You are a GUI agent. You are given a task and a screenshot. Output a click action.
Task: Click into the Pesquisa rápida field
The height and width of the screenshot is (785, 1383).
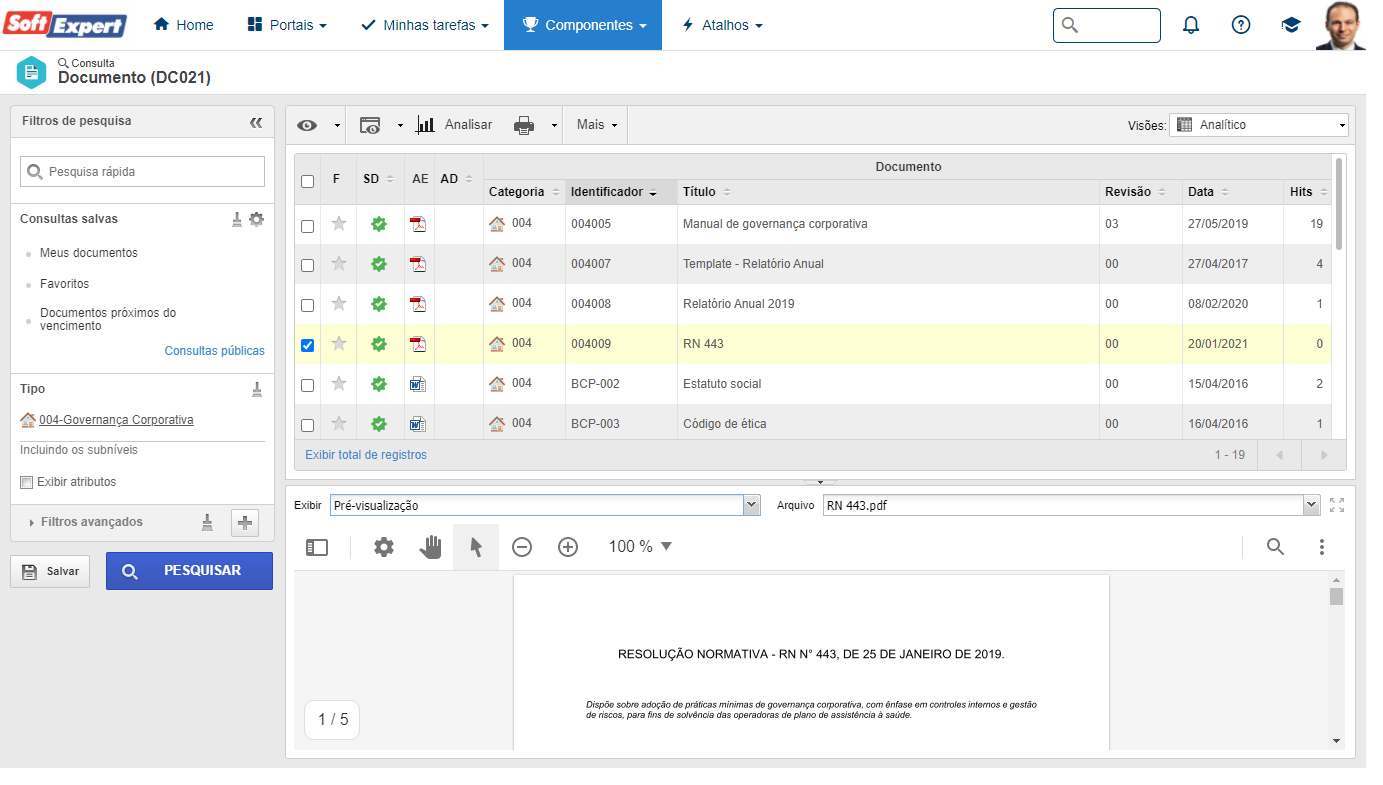pyautogui.click(x=143, y=172)
